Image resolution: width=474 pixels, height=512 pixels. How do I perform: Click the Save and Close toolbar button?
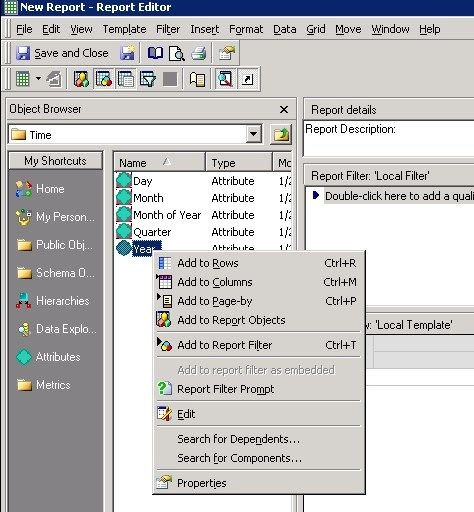[x=62, y=53]
